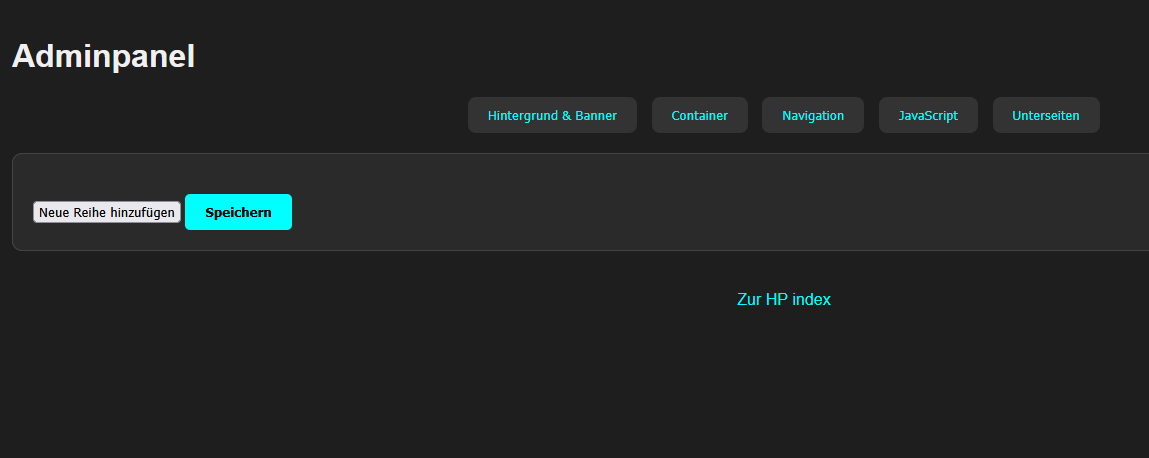Choose Navigation from the admin menu
This screenshot has height=458, width=1149.
click(812, 115)
